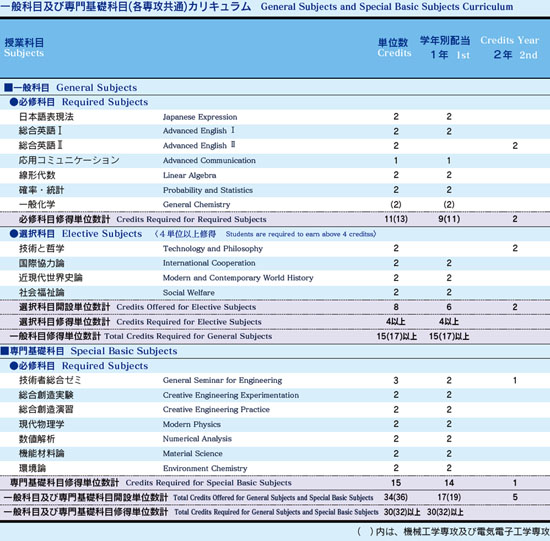This screenshot has width=550, height=541.
Task: Click 'Creative Engineering Experimentation' text
Action: (x=231, y=395)
